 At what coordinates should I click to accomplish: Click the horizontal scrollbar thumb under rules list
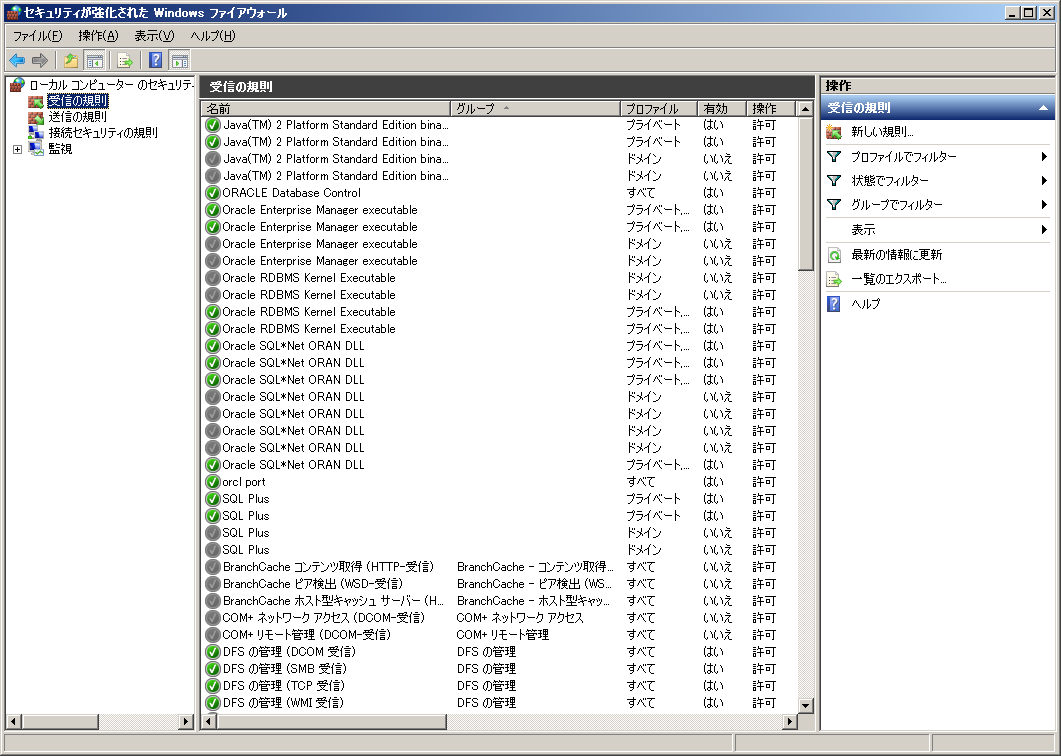(x=332, y=721)
